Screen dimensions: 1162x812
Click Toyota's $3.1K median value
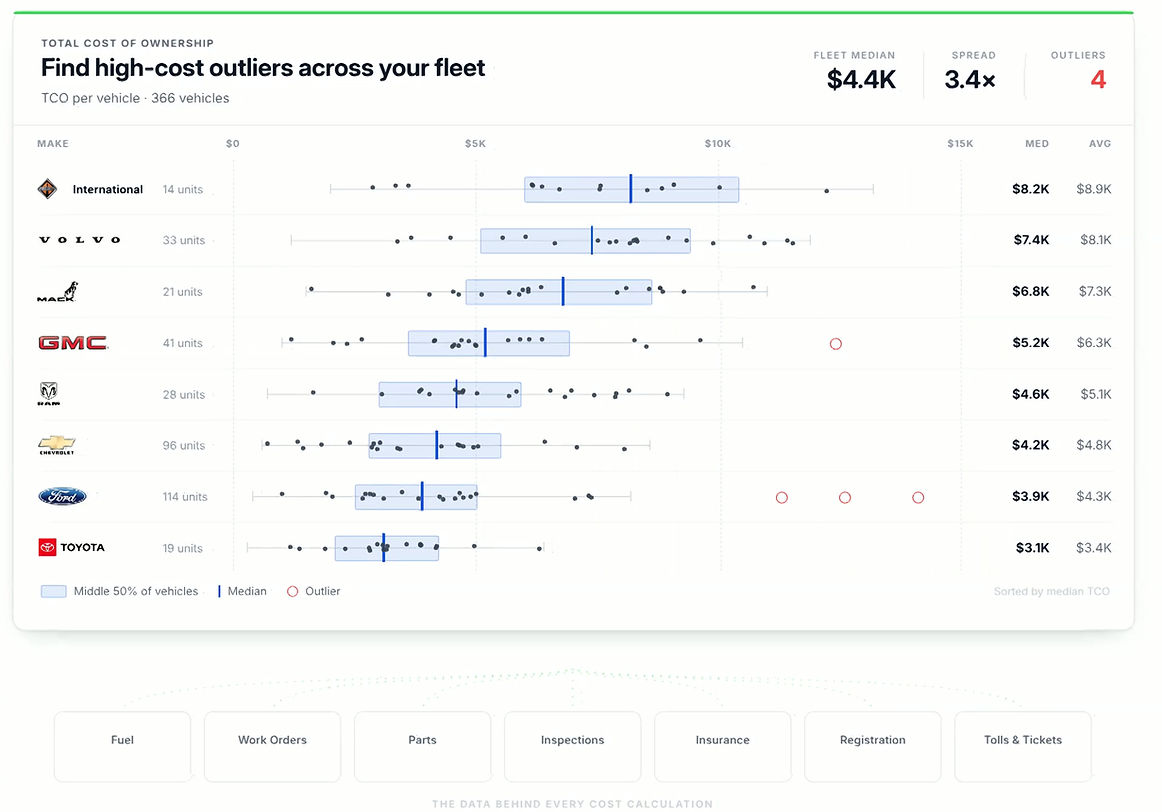point(1032,548)
